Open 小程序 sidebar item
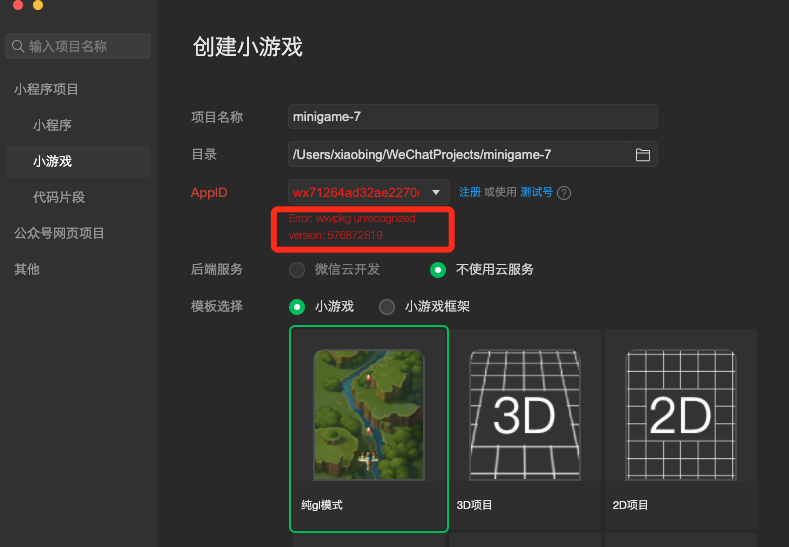The image size is (789, 547). (x=52, y=125)
